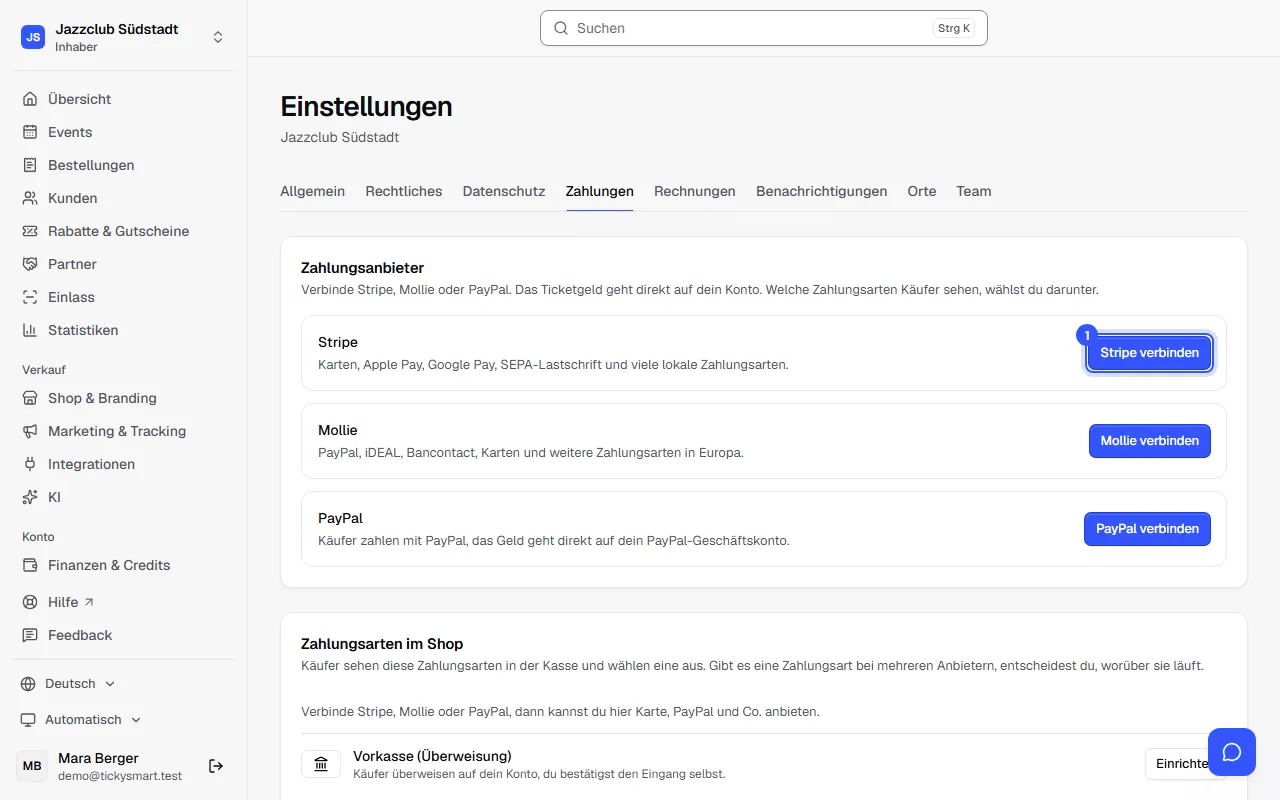Focus the Suchen search field

(x=764, y=28)
